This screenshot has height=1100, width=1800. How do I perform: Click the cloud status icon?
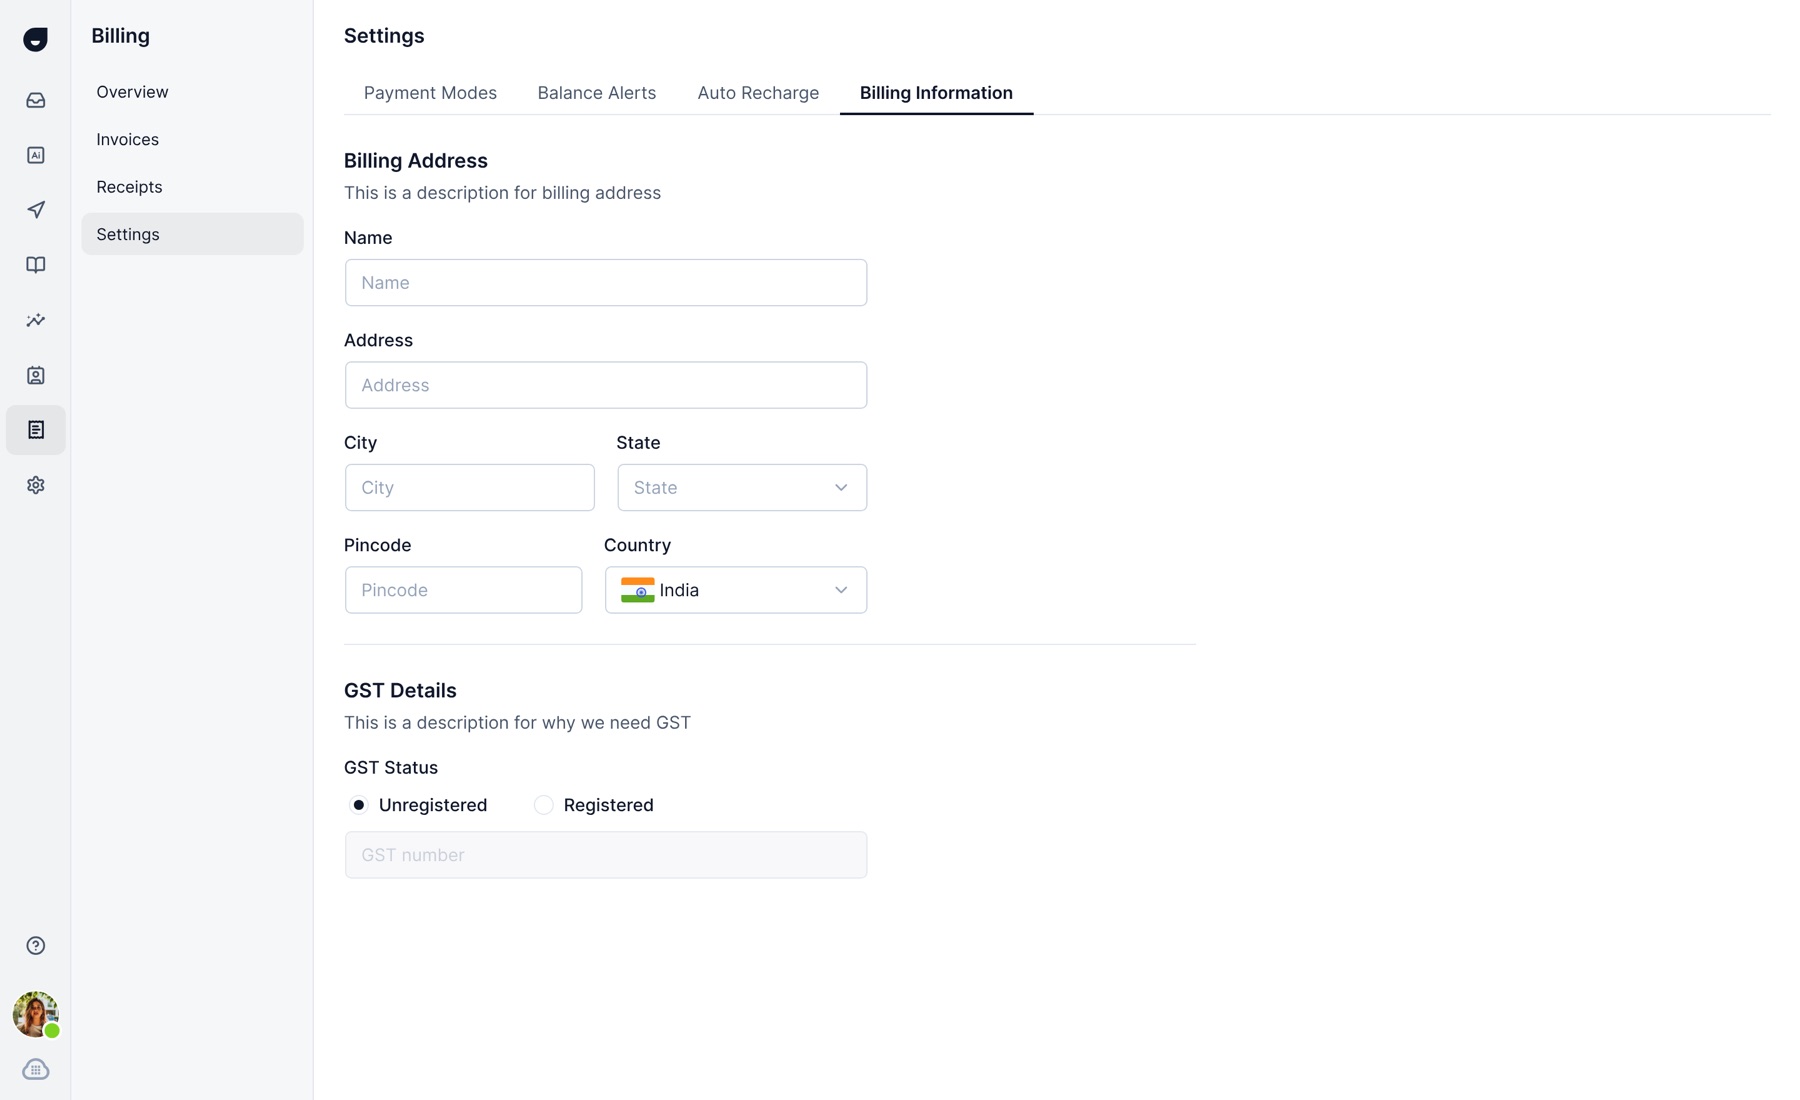(35, 1069)
